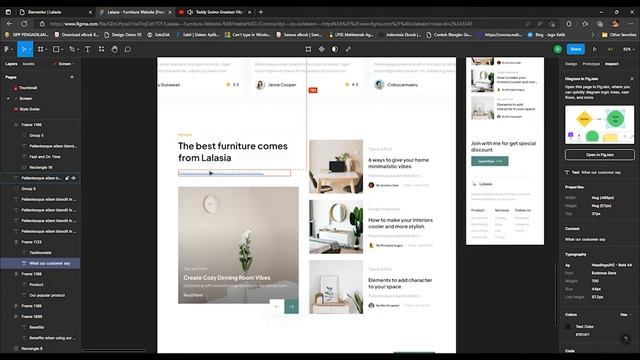The width and height of the screenshot is (640, 360).
Task: Select the Rectangle shape tool
Action: coord(56,49)
